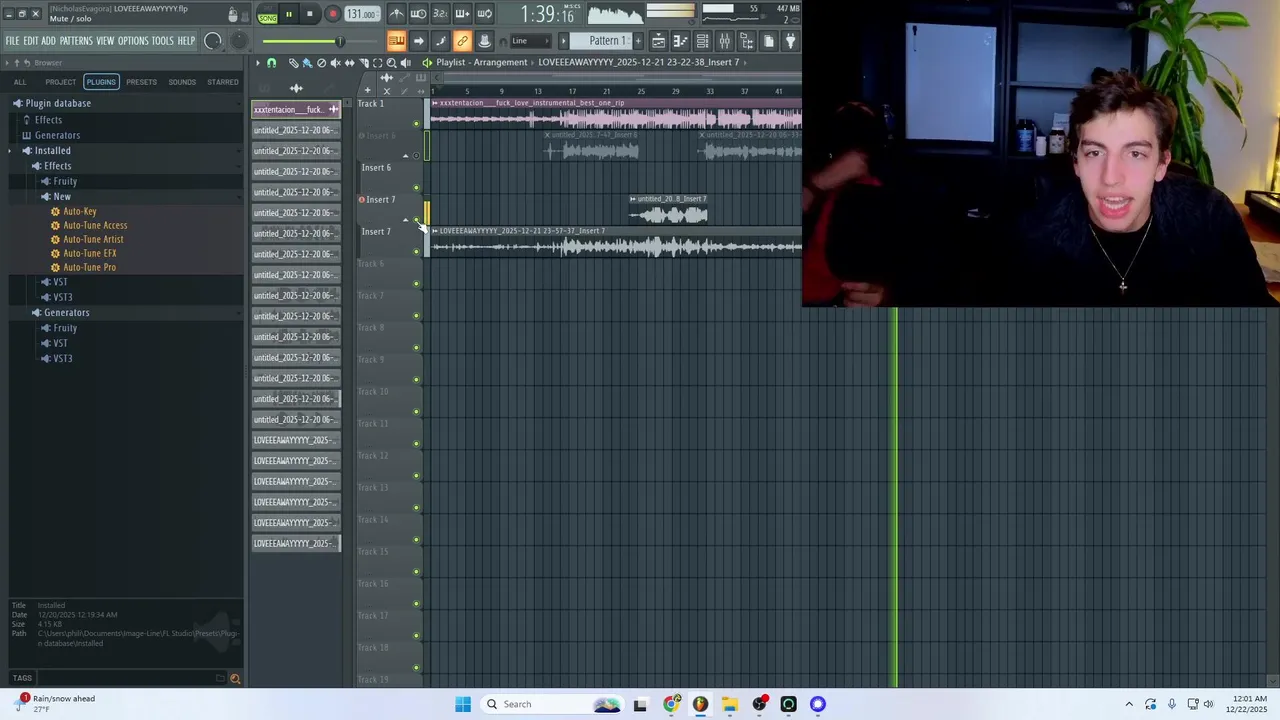Viewport: 1280px width, 720px height.
Task: Switch to the PROJECT browser tab
Action: click(x=60, y=82)
